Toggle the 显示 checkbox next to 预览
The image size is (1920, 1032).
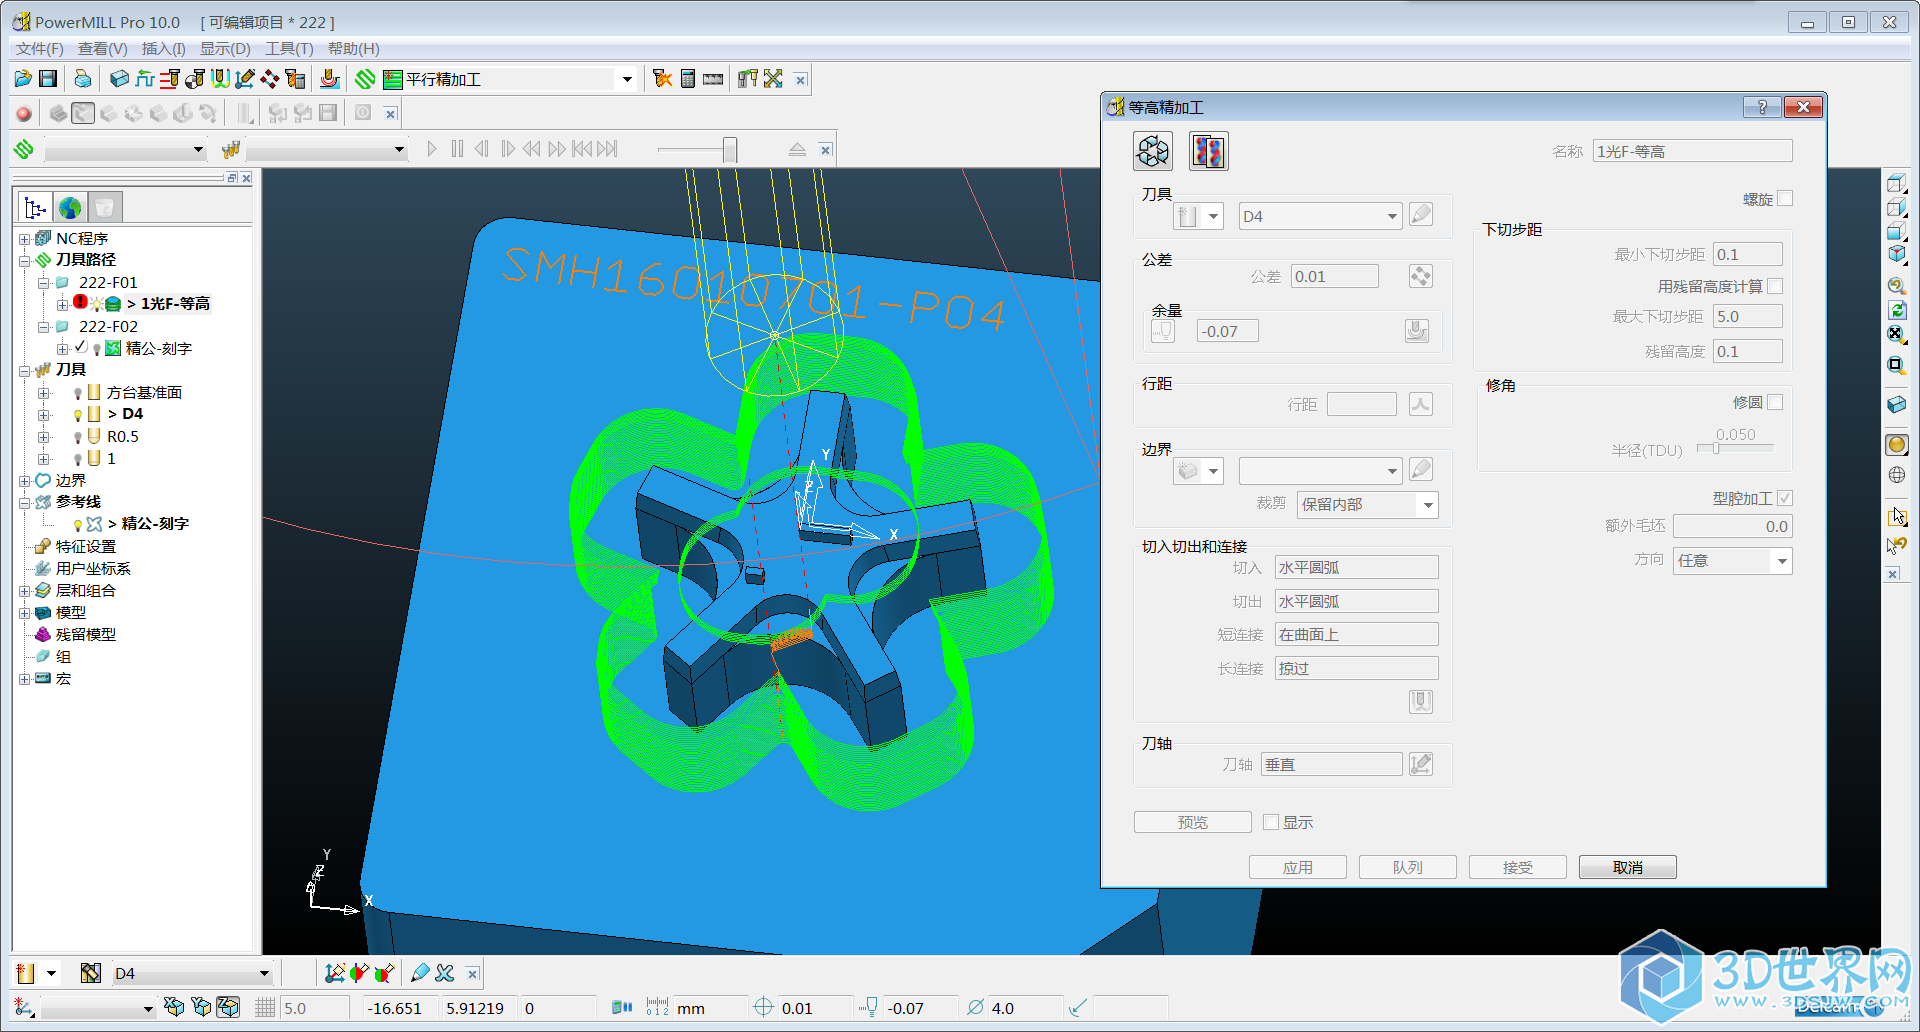point(1271,822)
